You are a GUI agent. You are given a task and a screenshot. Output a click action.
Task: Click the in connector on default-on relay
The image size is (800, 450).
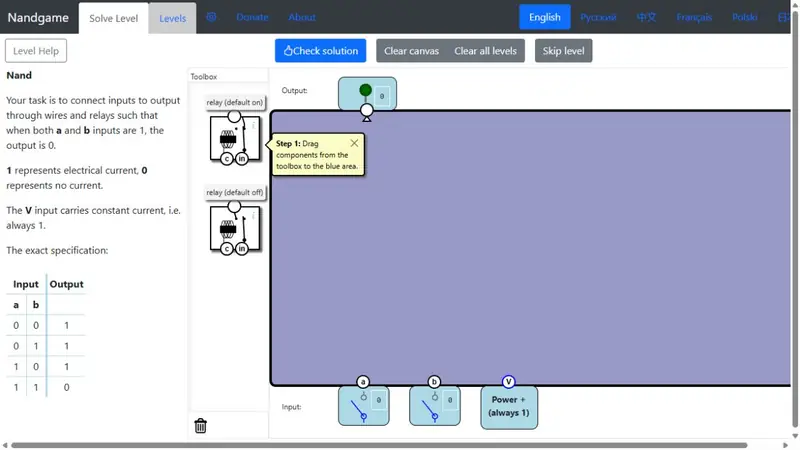tap(242, 159)
